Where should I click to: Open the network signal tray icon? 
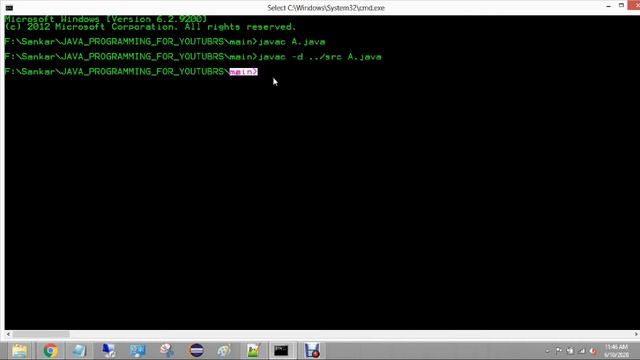(x=582, y=351)
